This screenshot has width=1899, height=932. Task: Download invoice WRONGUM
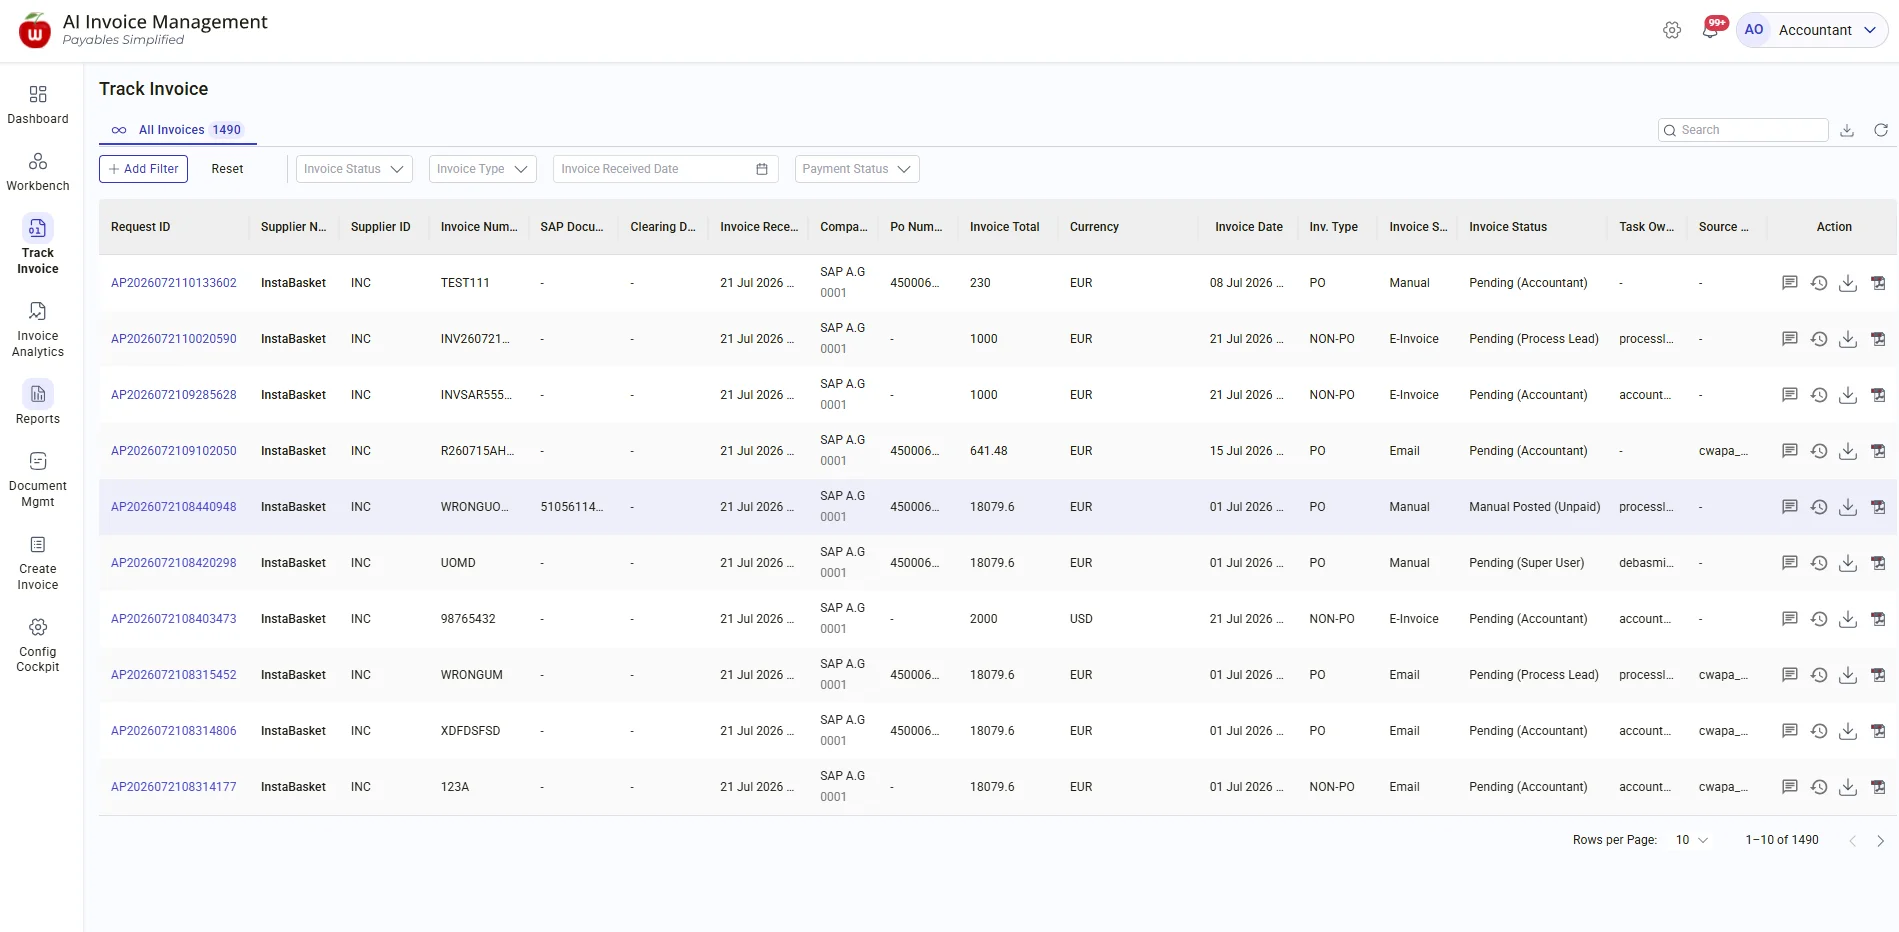(1848, 675)
